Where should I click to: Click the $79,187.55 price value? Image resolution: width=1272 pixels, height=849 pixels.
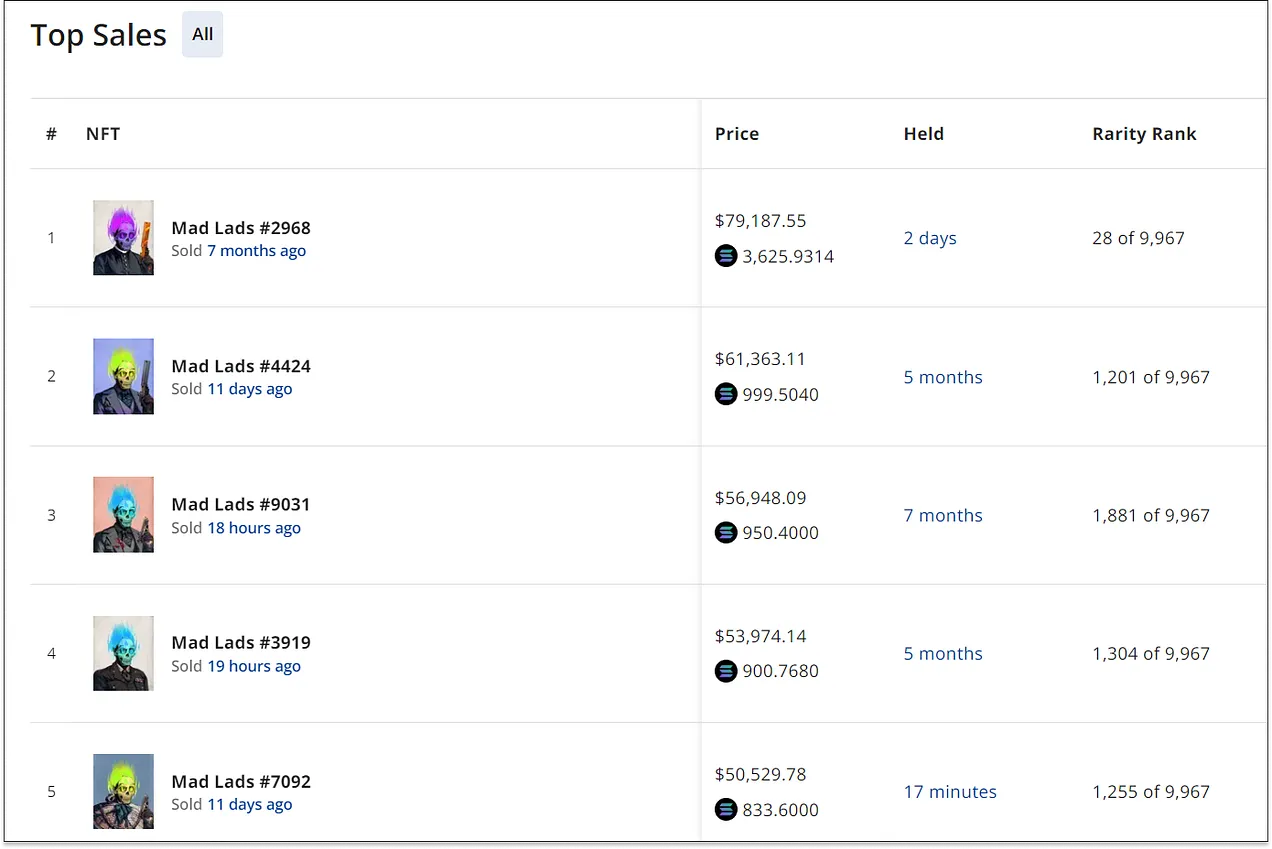click(x=760, y=221)
